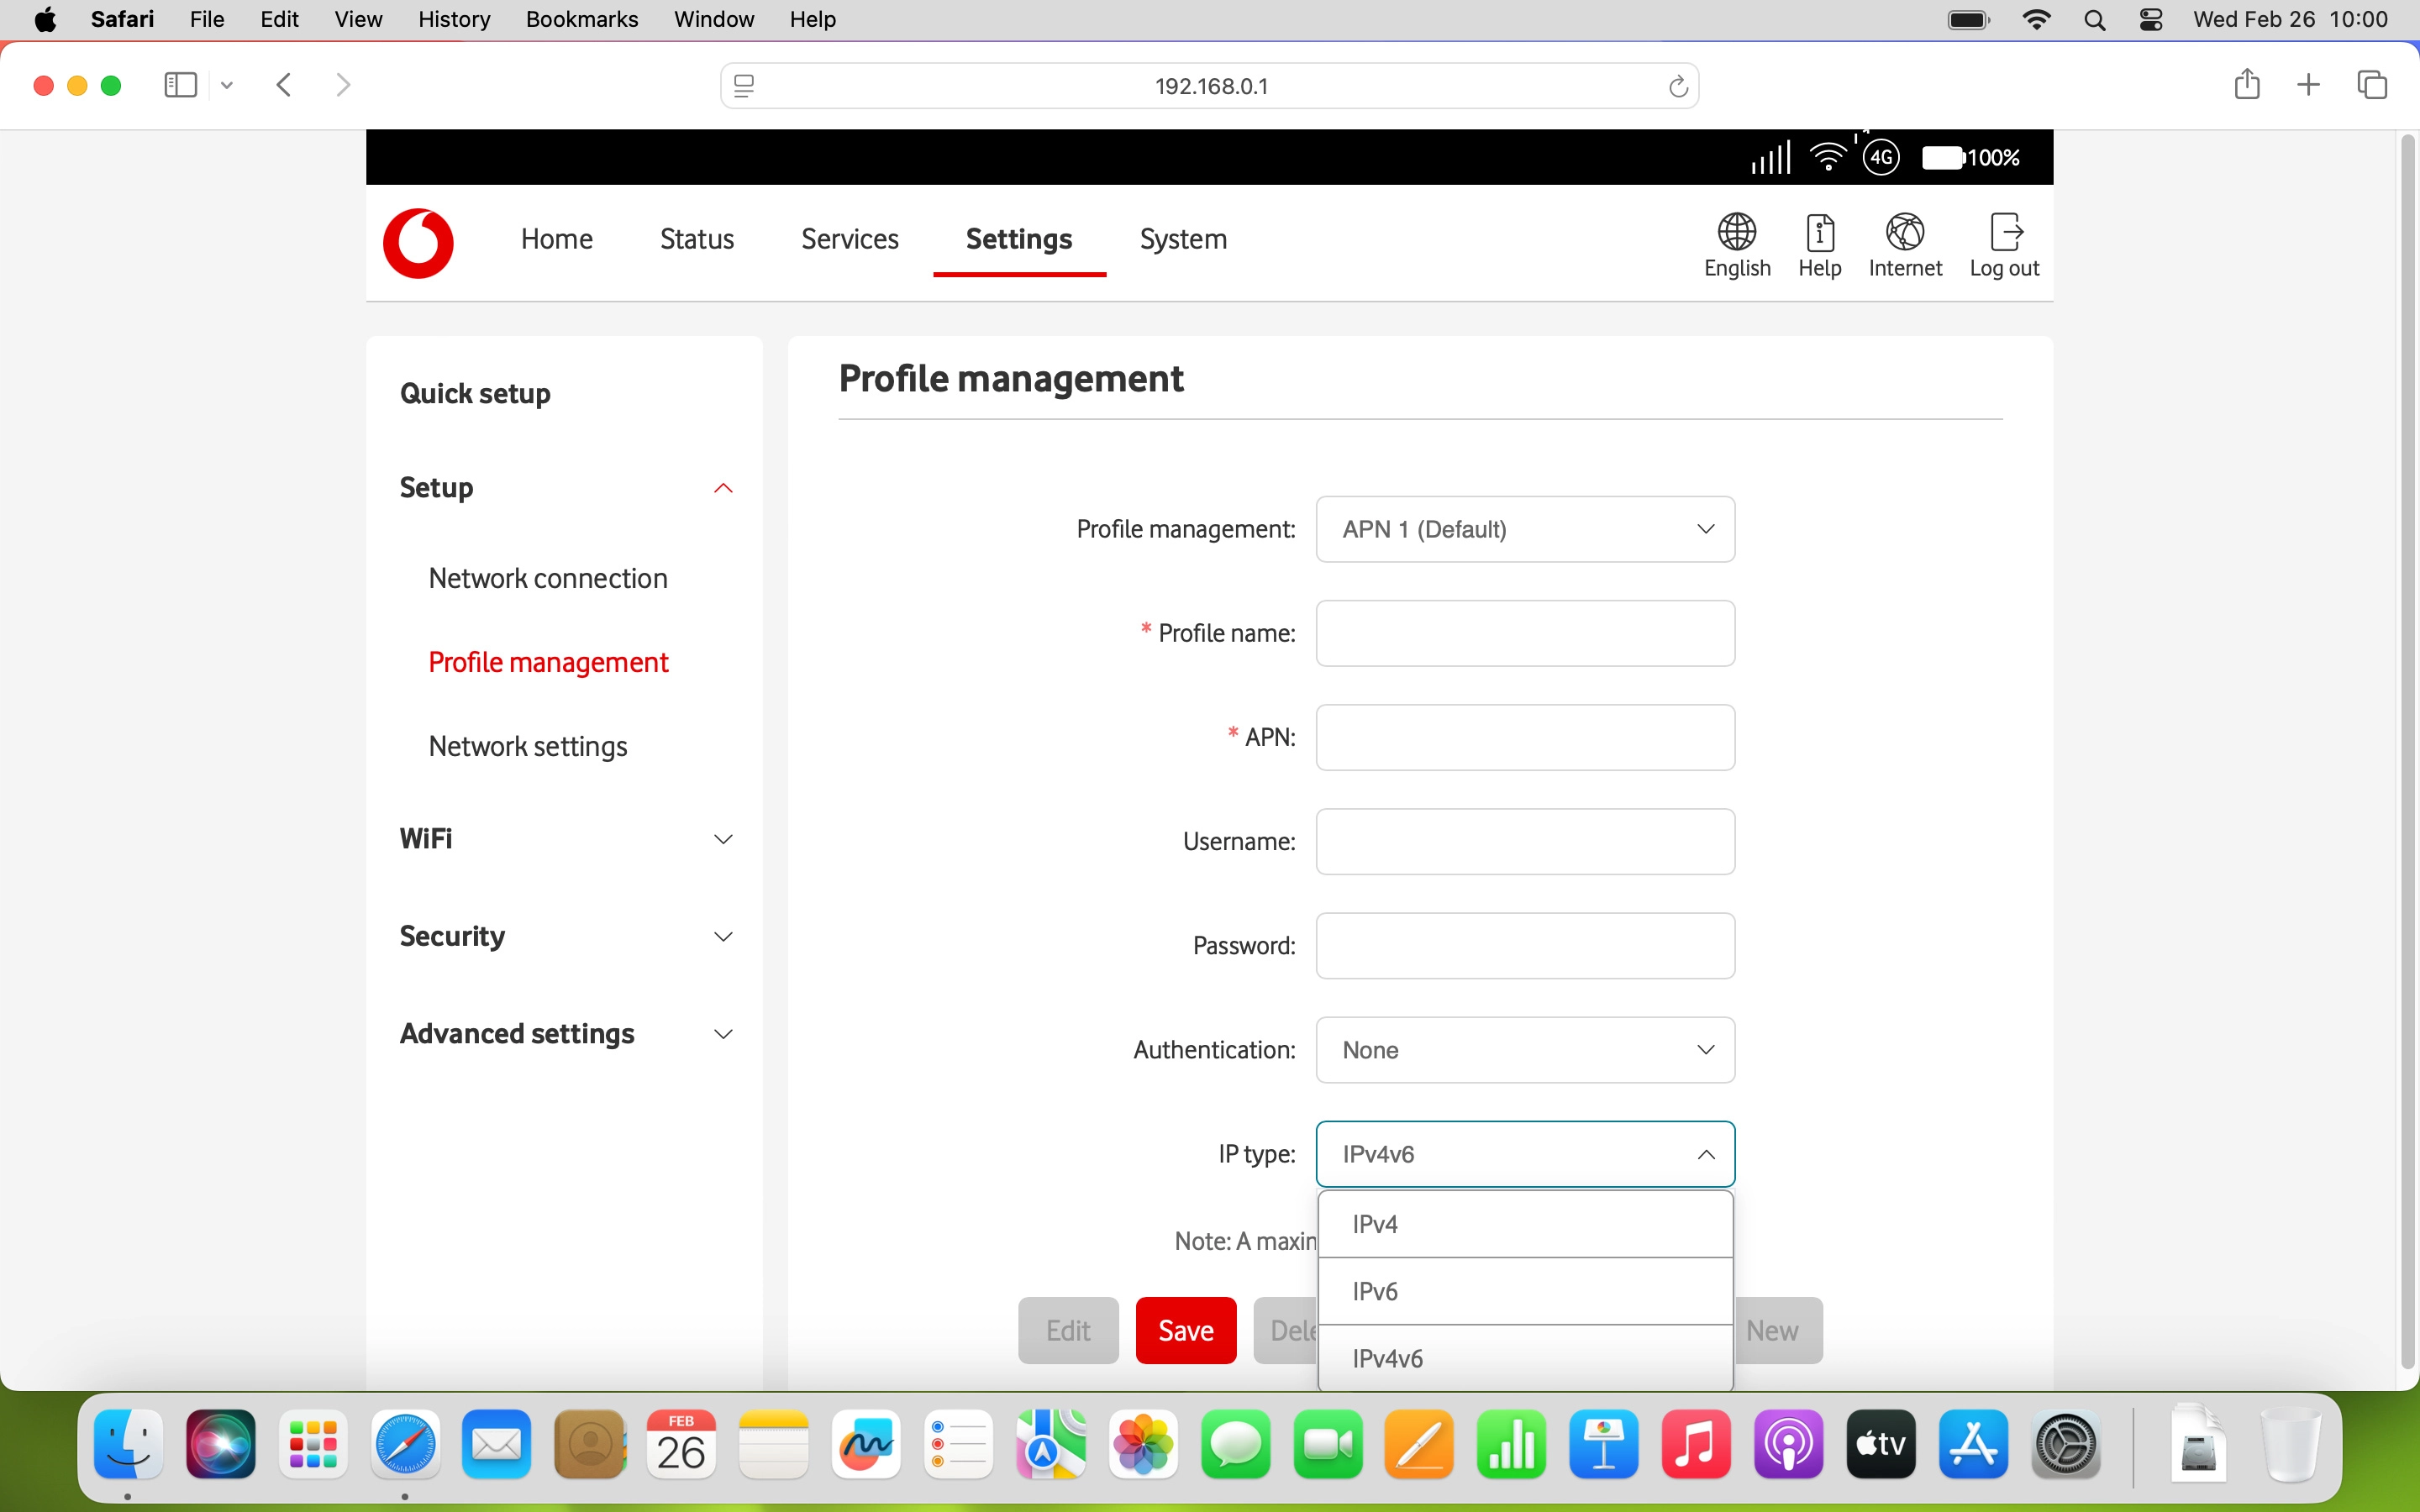The height and width of the screenshot is (1512, 2420).
Task: Check the 4G network indicator icon
Action: 1882,157
